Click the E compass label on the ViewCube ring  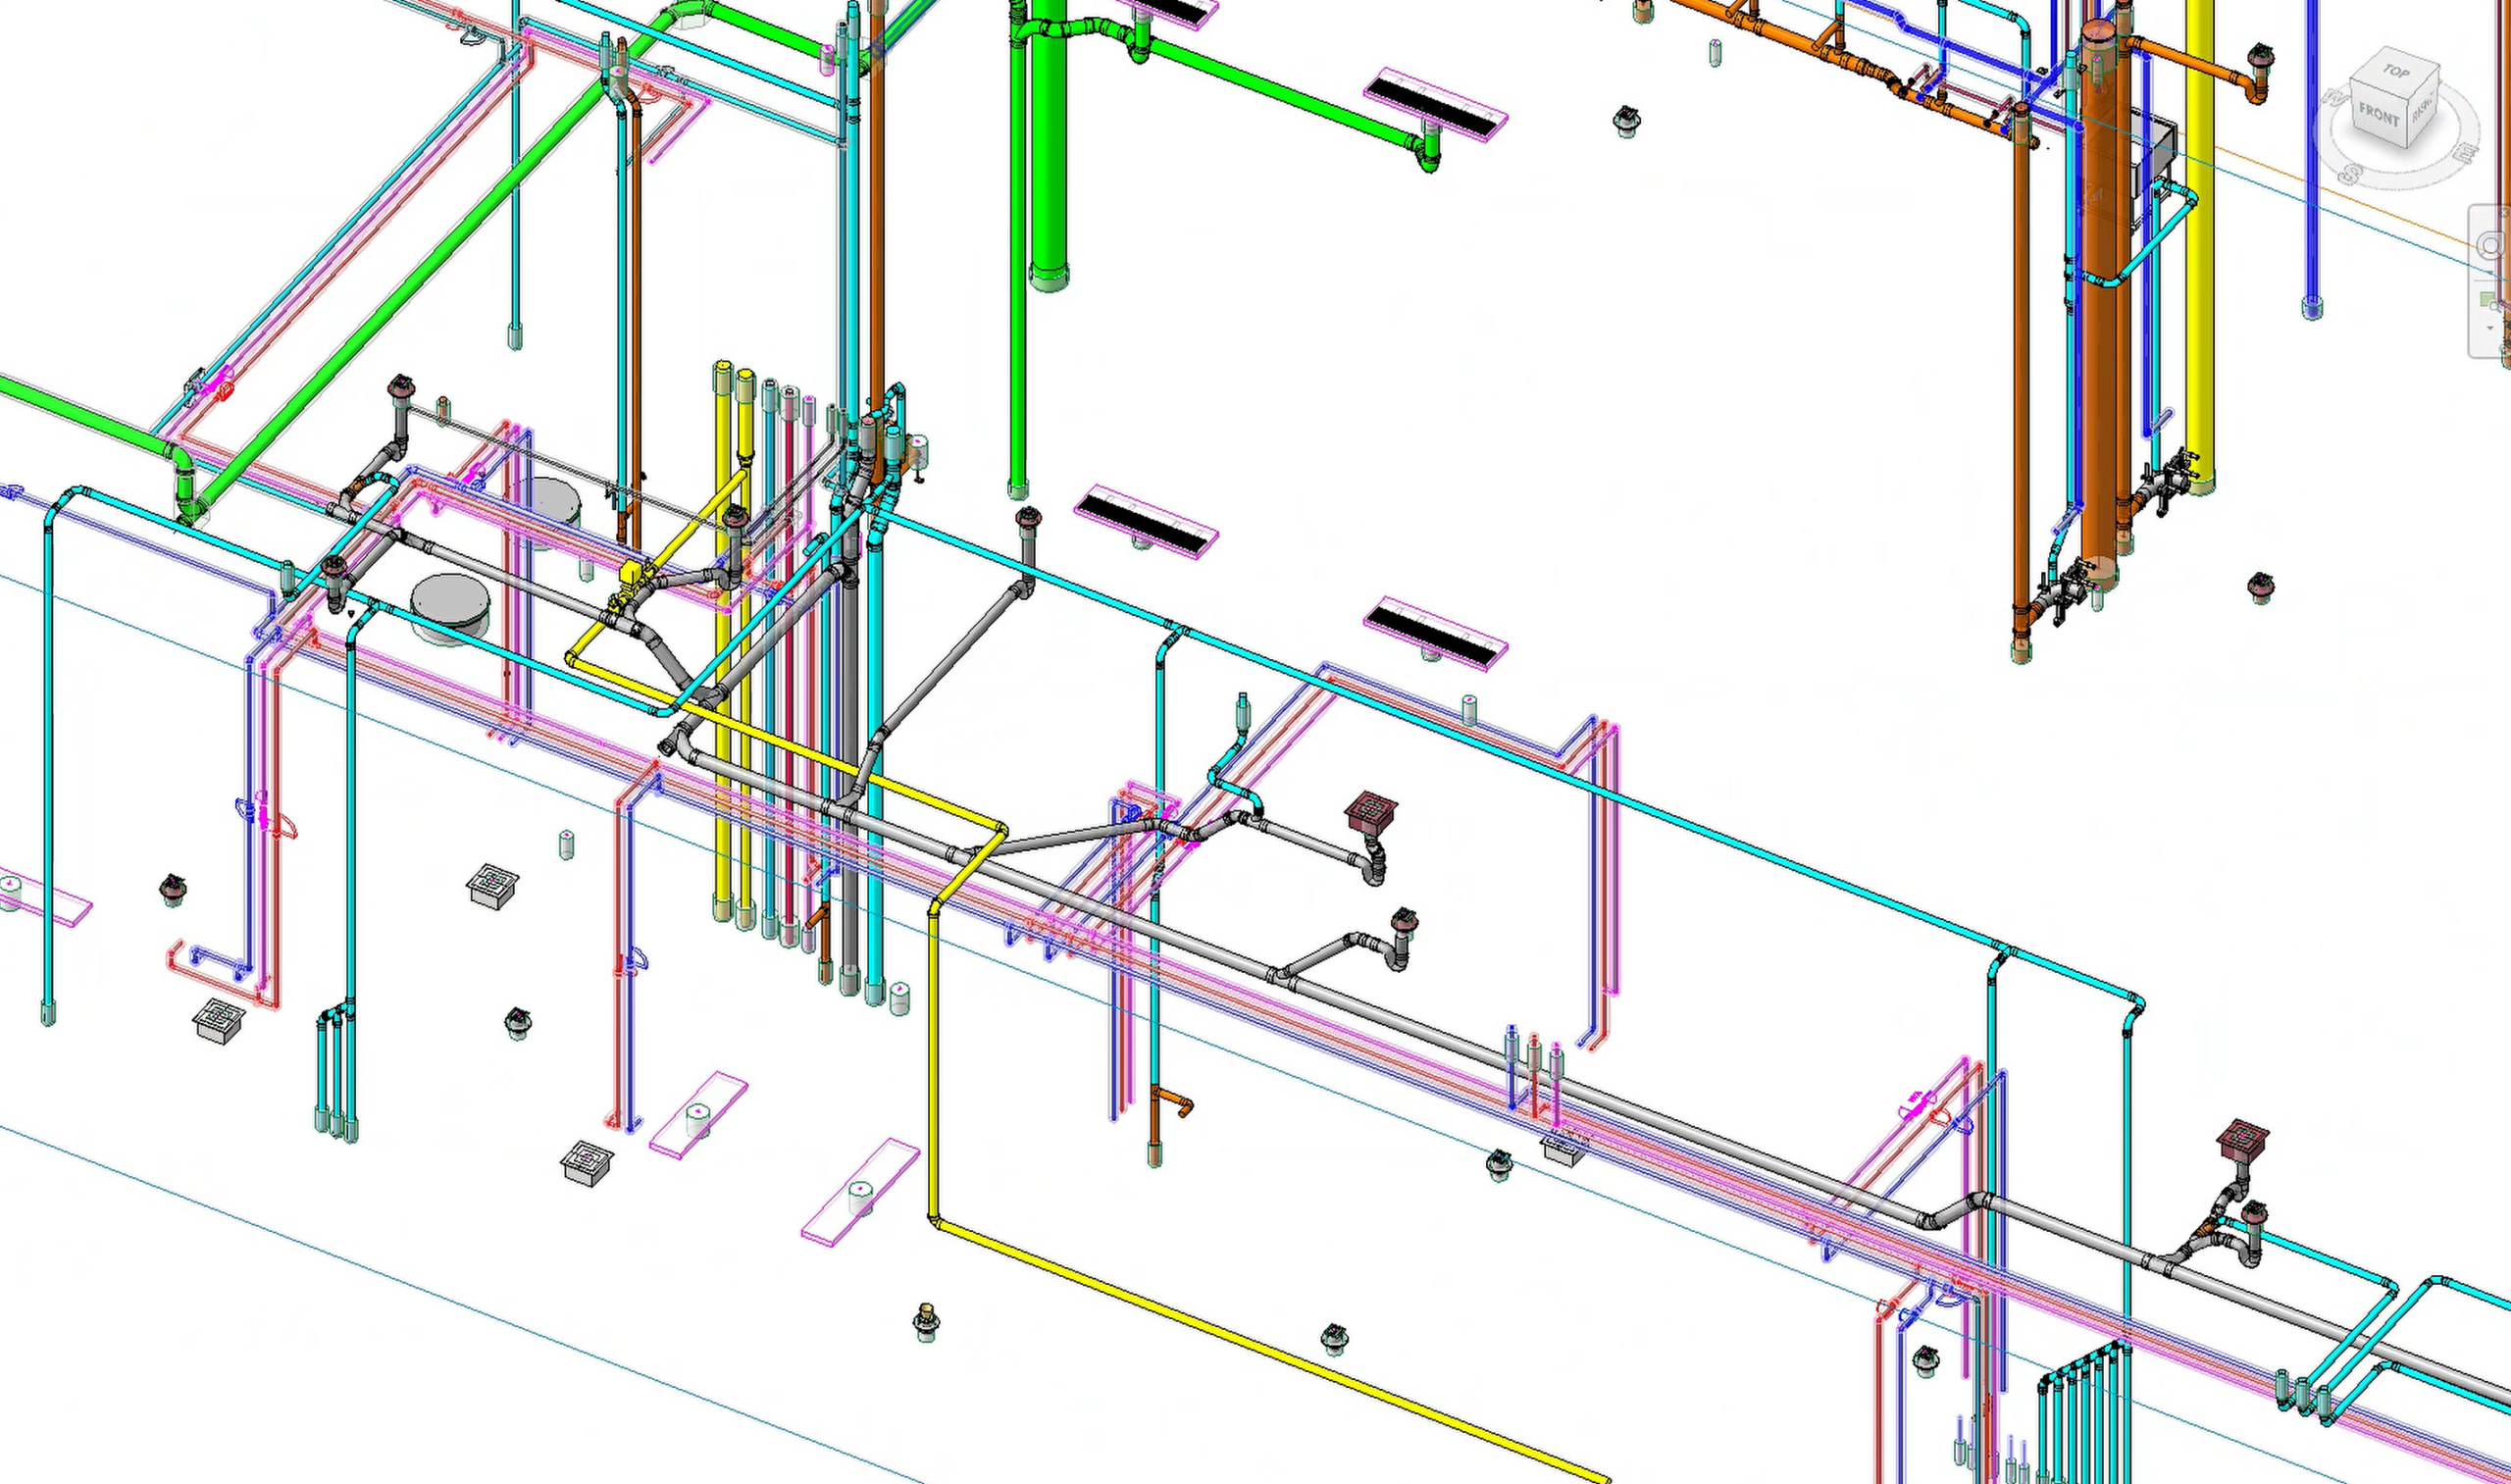[x=2467, y=153]
